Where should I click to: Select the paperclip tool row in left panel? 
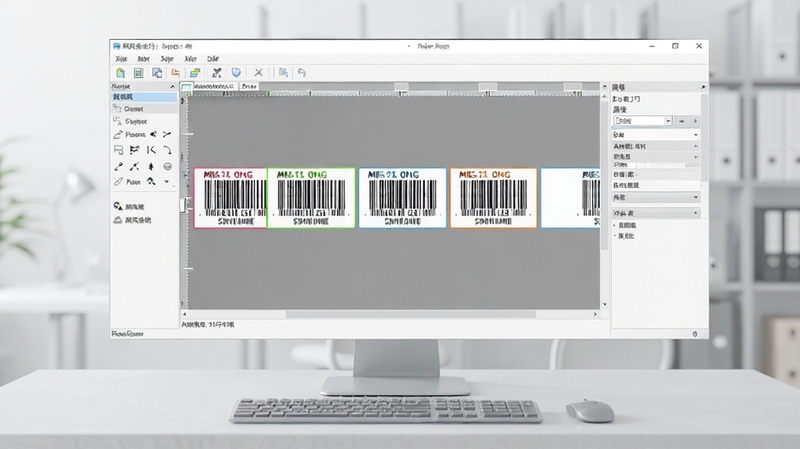(127, 182)
